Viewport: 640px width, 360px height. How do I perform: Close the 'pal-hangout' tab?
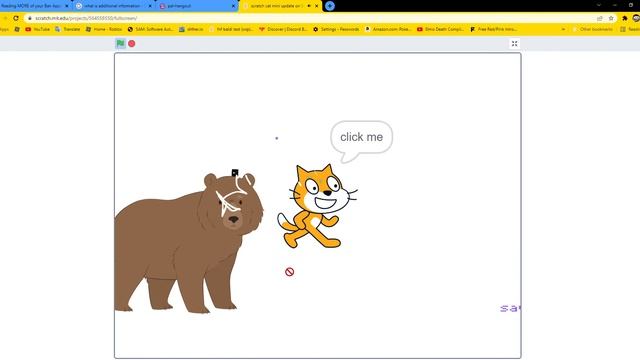(x=233, y=6)
